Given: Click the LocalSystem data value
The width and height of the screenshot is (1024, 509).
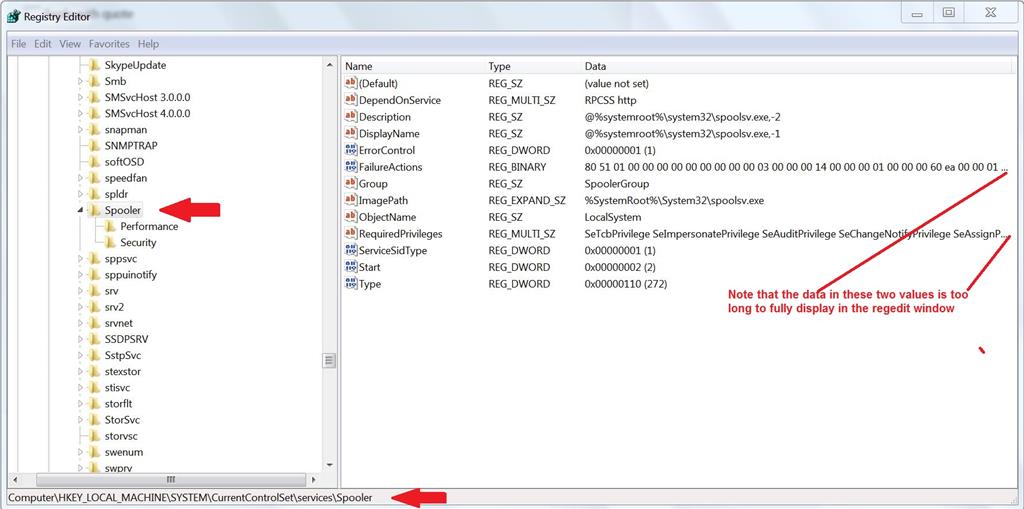Looking at the screenshot, I should tap(613, 217).
